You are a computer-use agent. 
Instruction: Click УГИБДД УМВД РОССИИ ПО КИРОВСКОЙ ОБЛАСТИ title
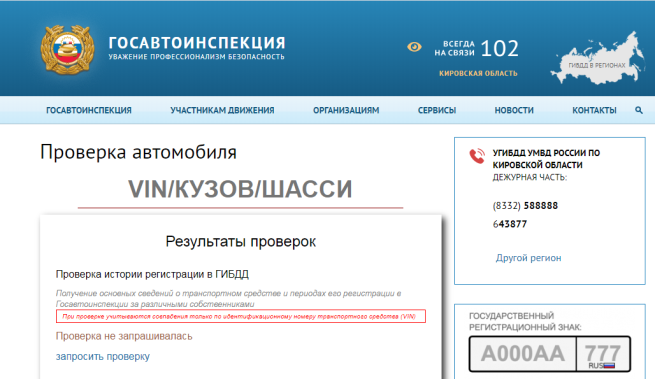click(546, 159)
